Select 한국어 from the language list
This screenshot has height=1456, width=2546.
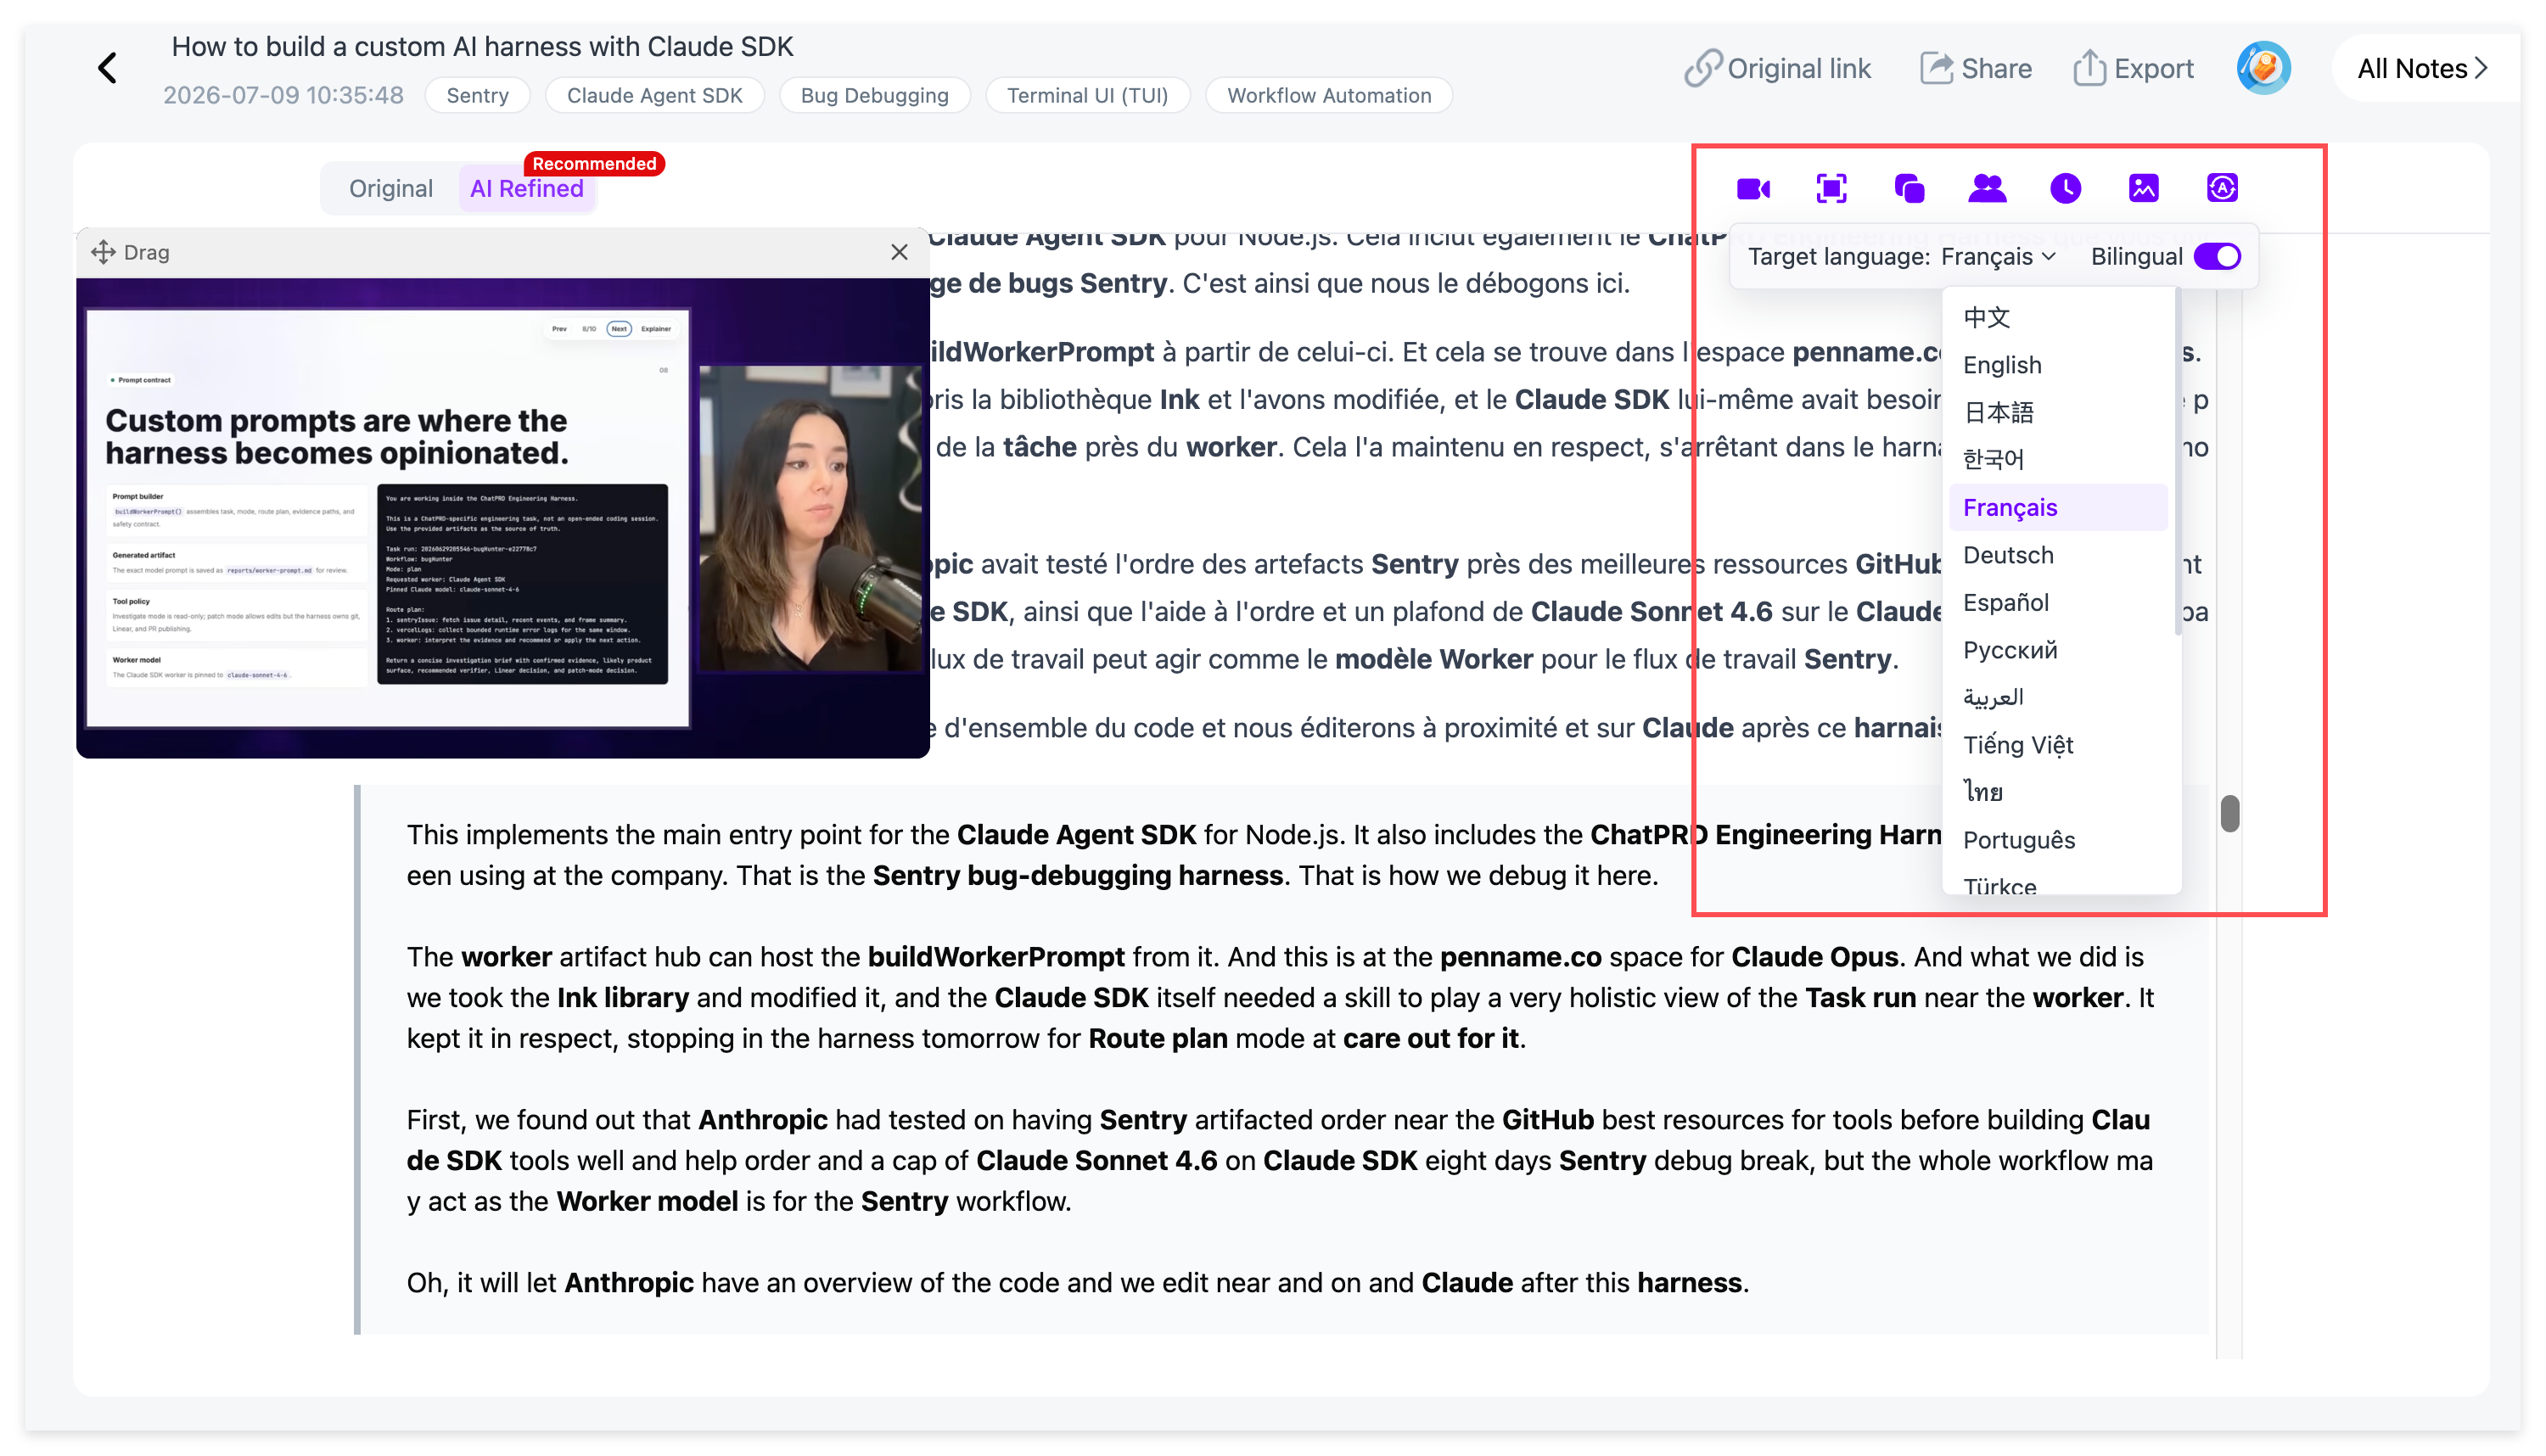point(2057,460)
